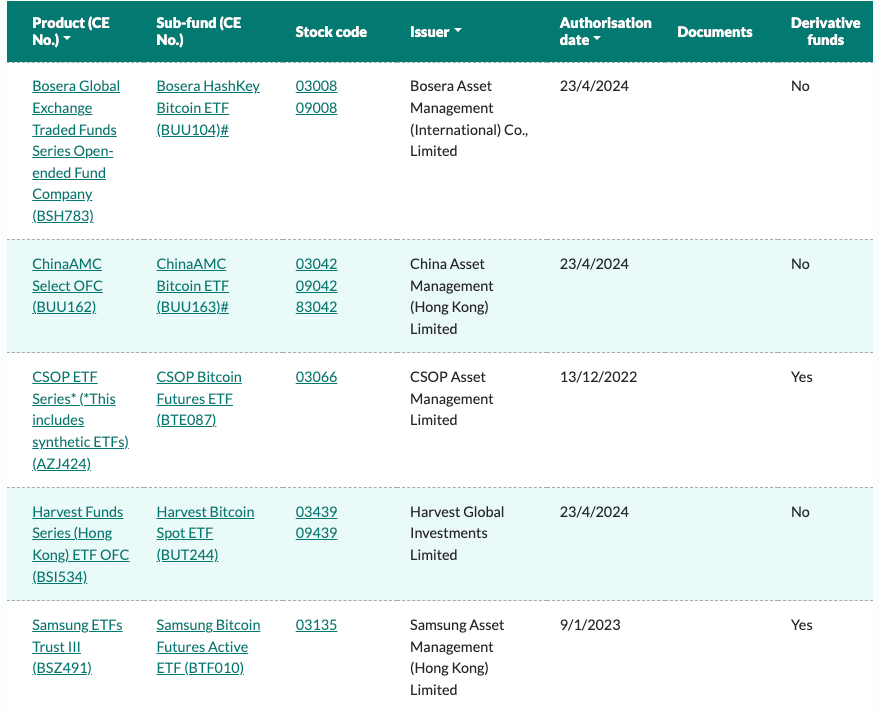881x711 pixels.
Task: Open Bosera Global Exchange Traded Funds link
Action: point(76,151)
